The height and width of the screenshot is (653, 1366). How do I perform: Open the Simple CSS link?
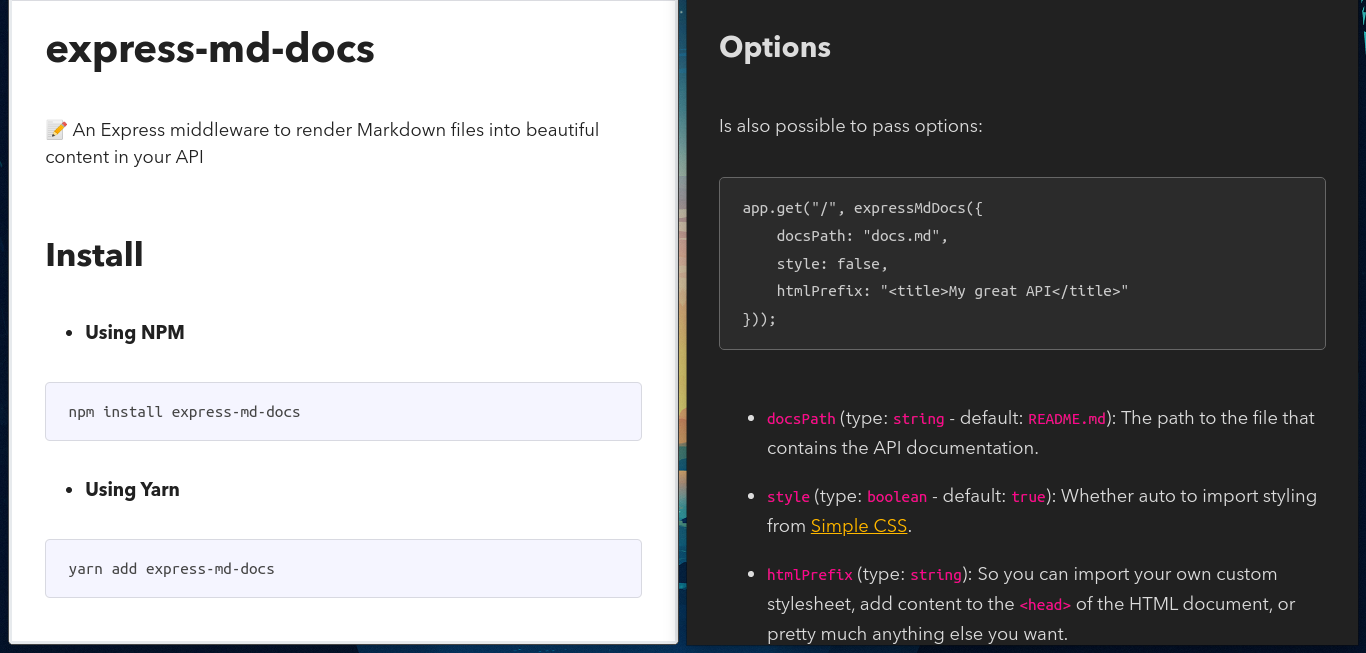click(x=859, y=526)
